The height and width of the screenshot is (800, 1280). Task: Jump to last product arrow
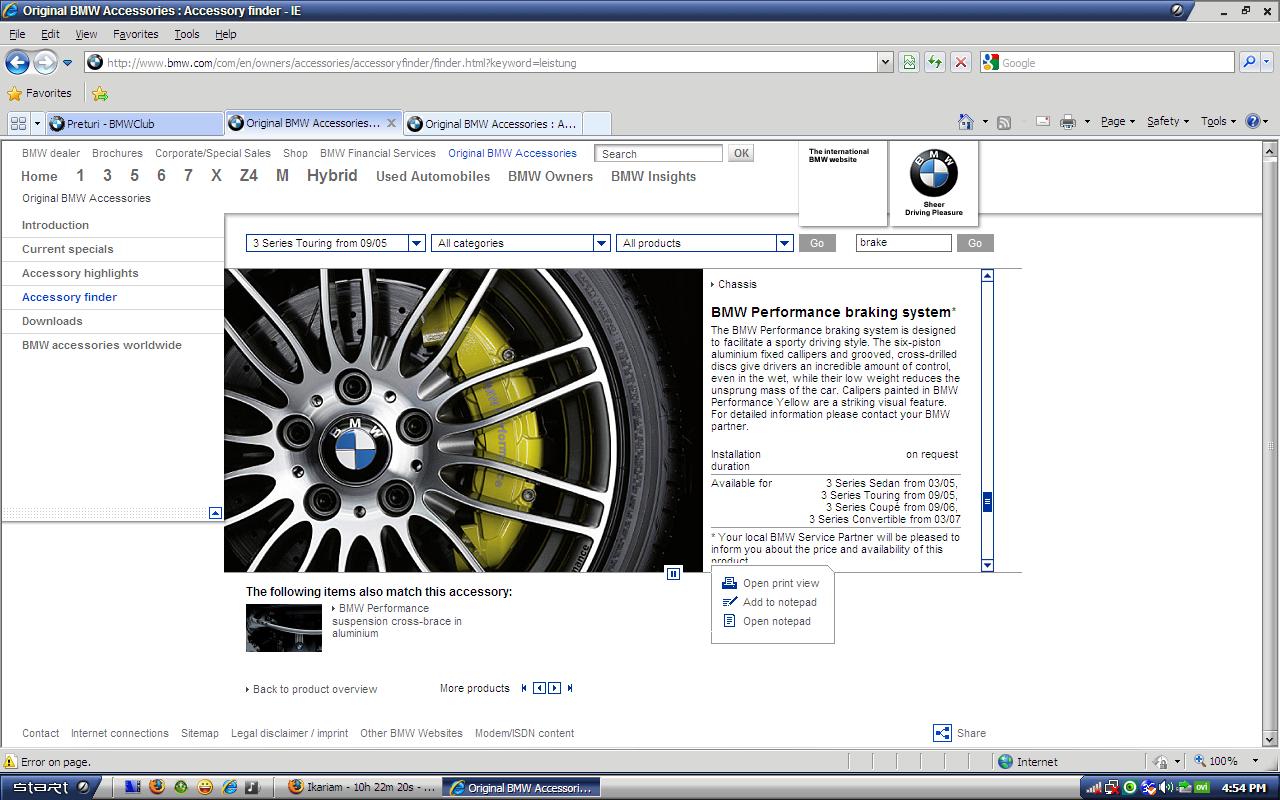coord(570,688)
